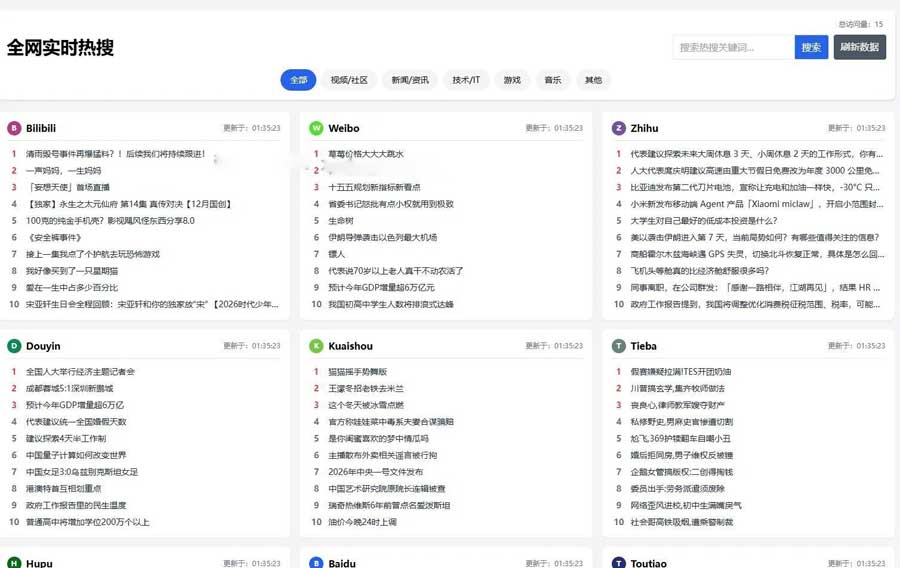Screen dimensions: 900x568
Task: Click the Hupu green H badge icon
Action: (x=14, y=563)
